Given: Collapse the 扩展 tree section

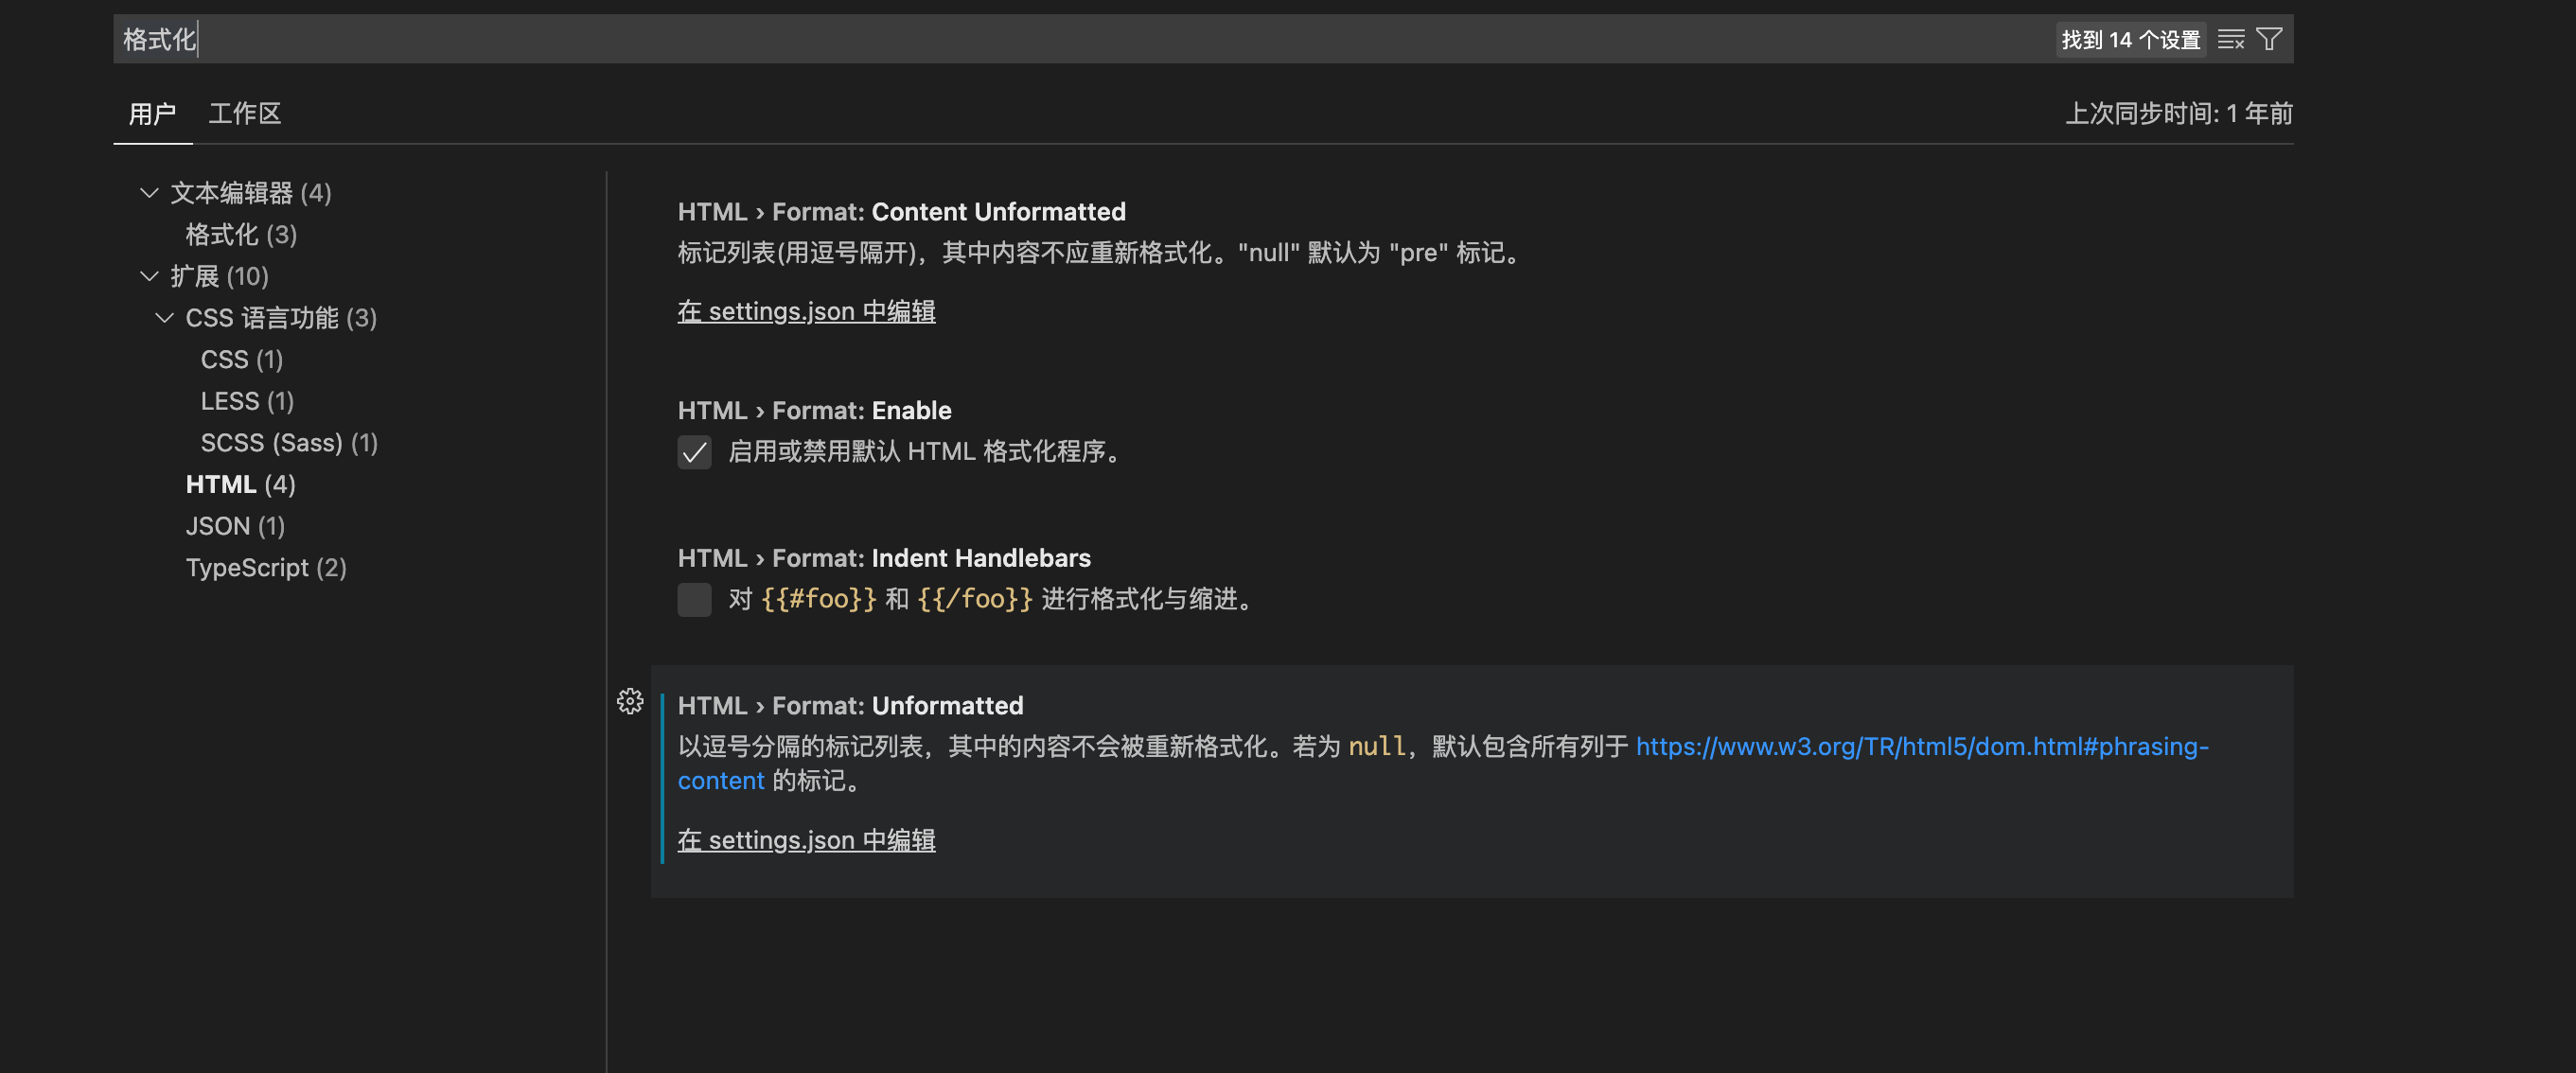Looking at the screenshot, I should (149, 276).
